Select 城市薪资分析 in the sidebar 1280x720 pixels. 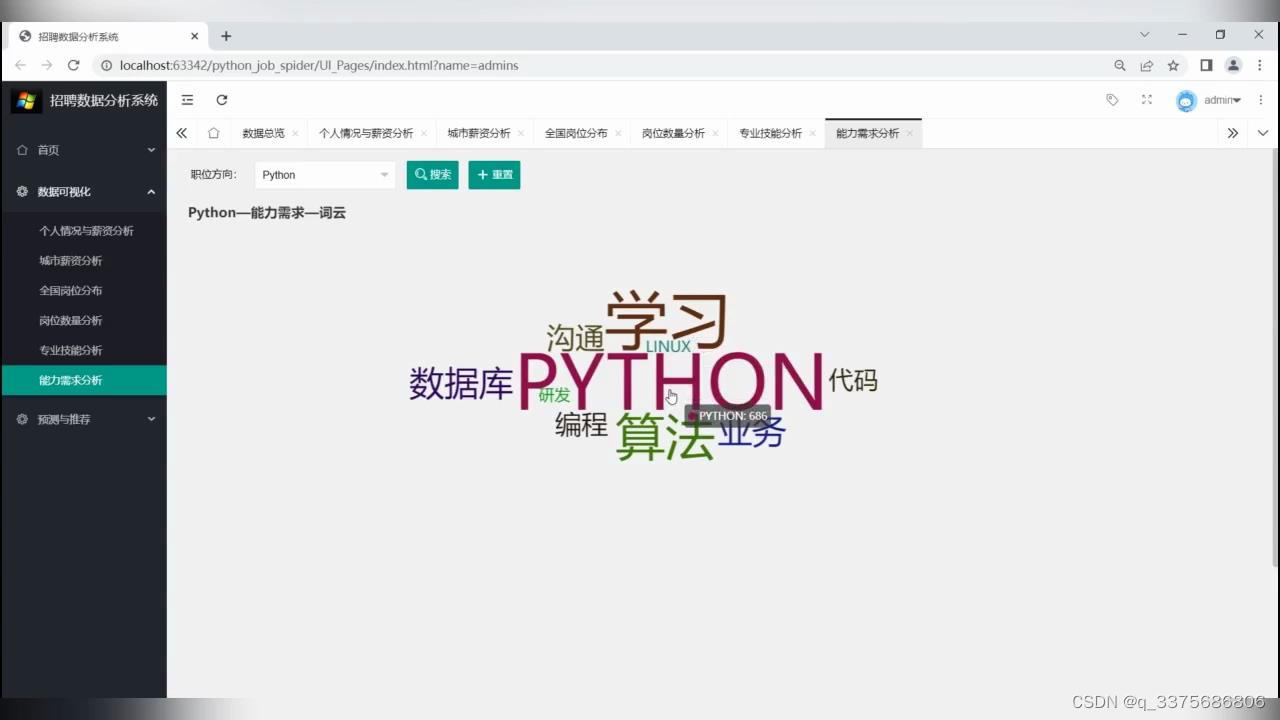(70, 260)
